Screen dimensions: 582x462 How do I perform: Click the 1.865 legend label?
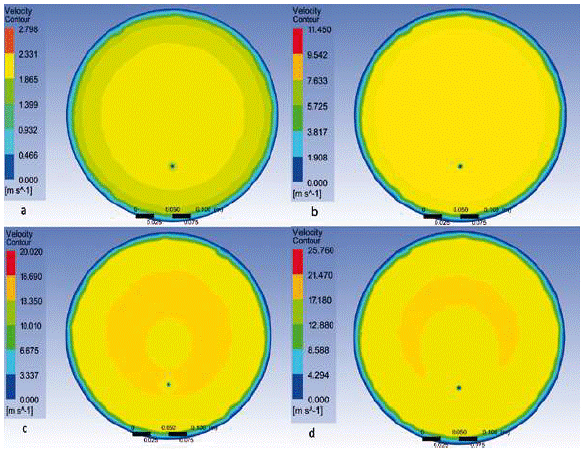pos(29,79)
